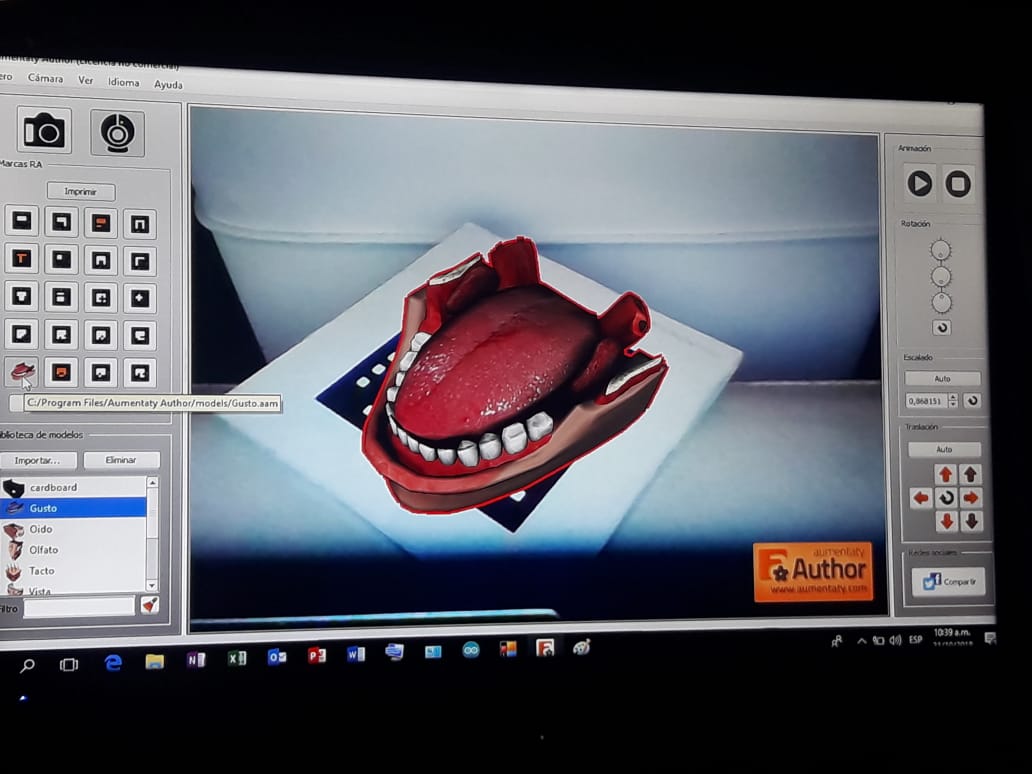Click the camera snapshot icon
Image resolution: width=1032 pixels, height=774 pixels.
pos(43,130)
